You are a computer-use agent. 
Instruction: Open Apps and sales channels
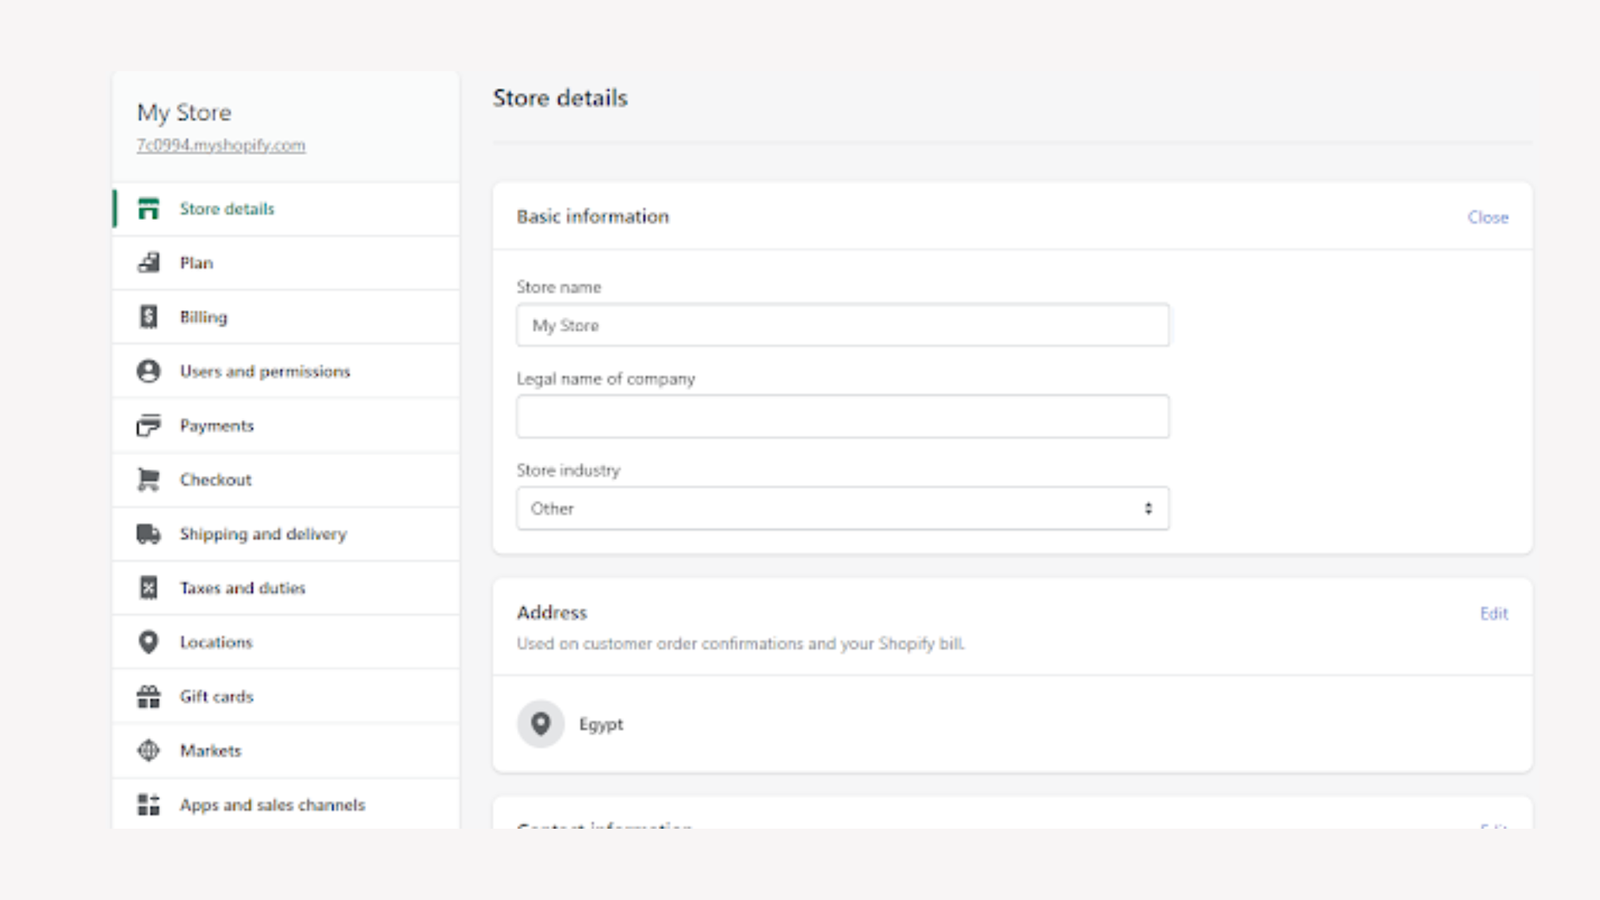272,805
